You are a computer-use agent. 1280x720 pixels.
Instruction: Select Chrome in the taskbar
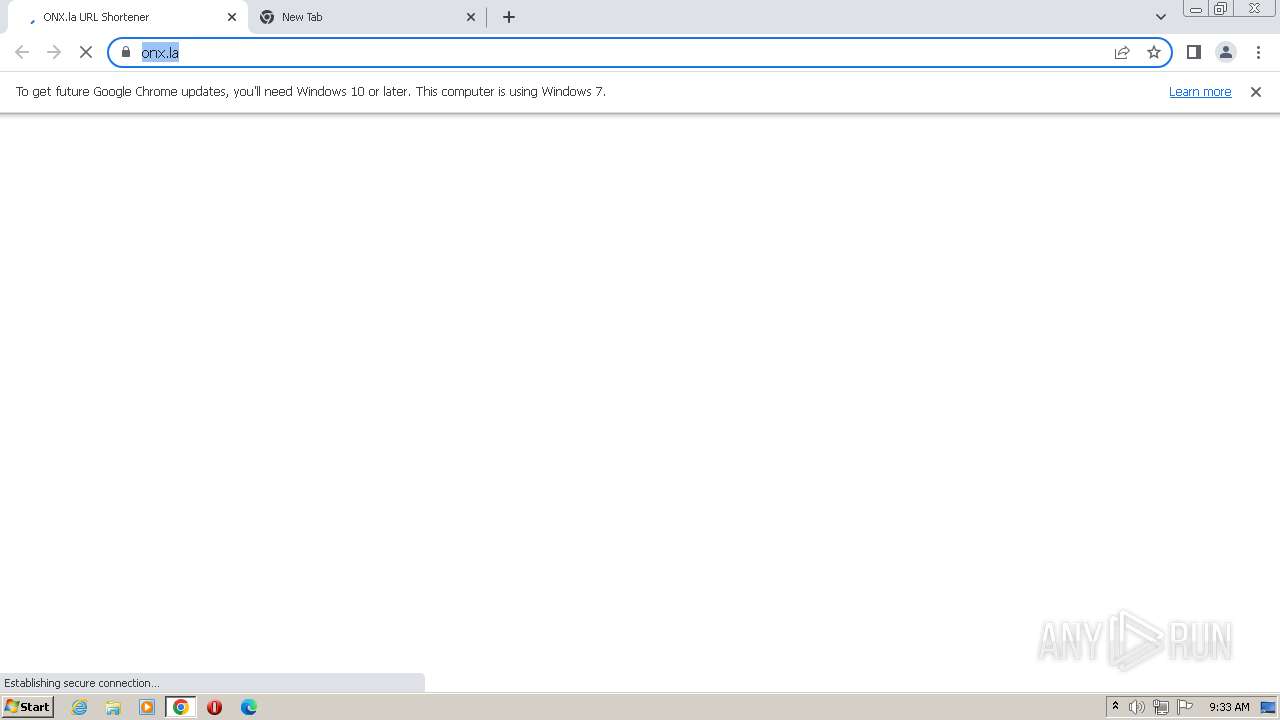[181, 707]
